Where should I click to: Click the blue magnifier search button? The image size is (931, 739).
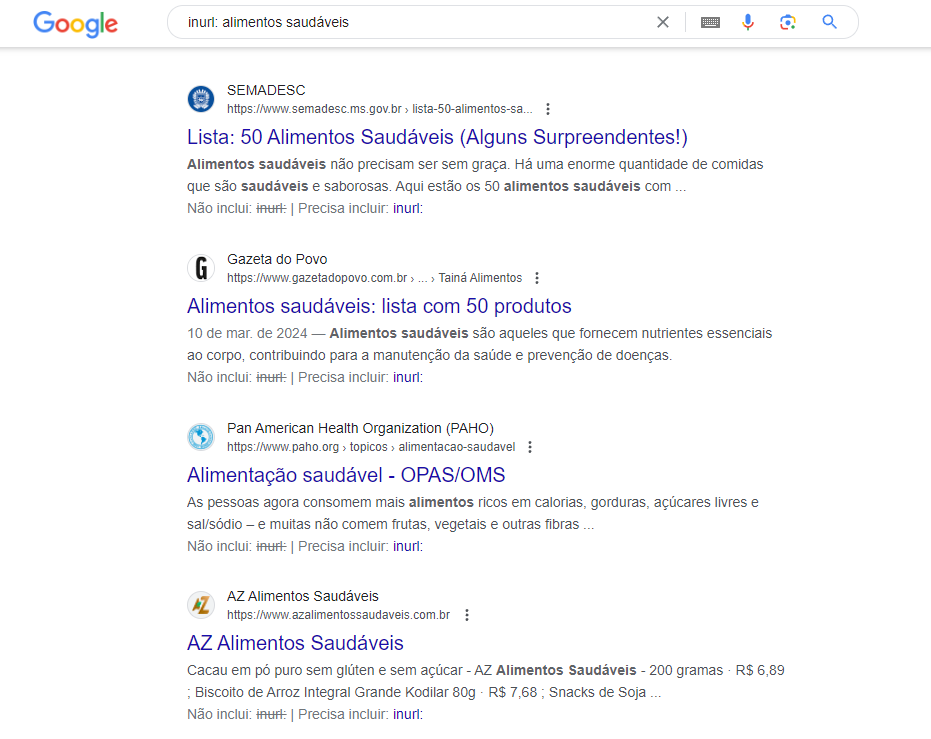[829, 23]
